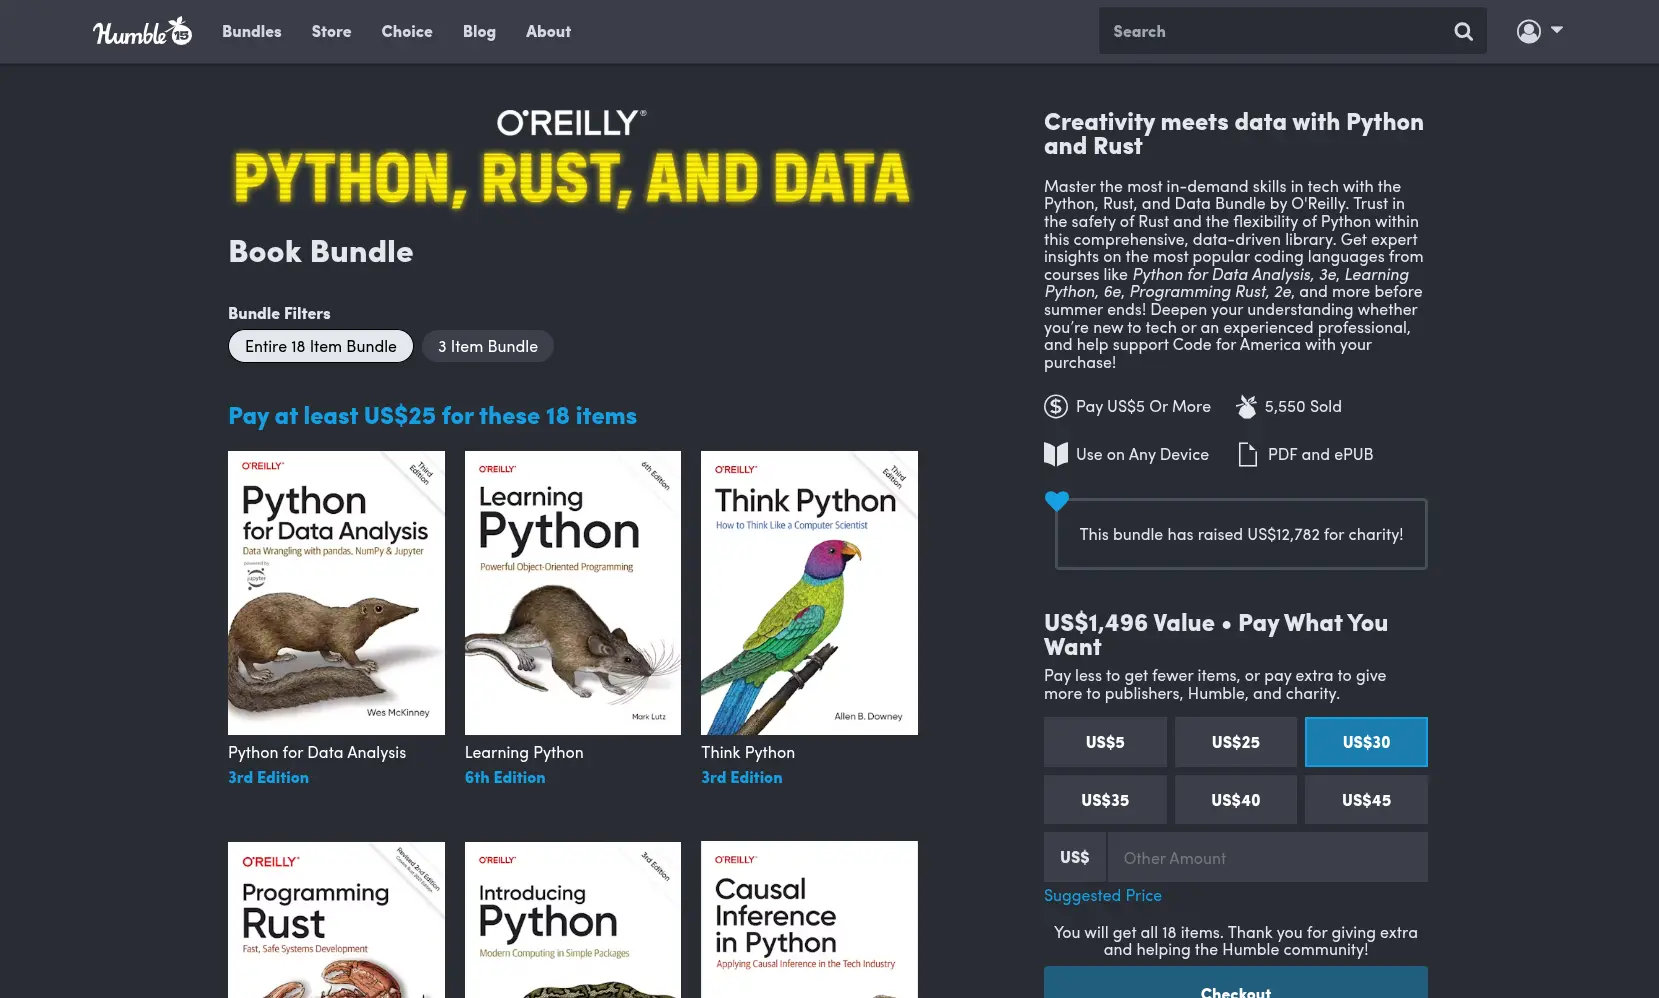Image resolution: width=1659 pixels, height=998 pixels.
Task: Click the blue charity heart icon
Action: click(x=1057, y=501)
